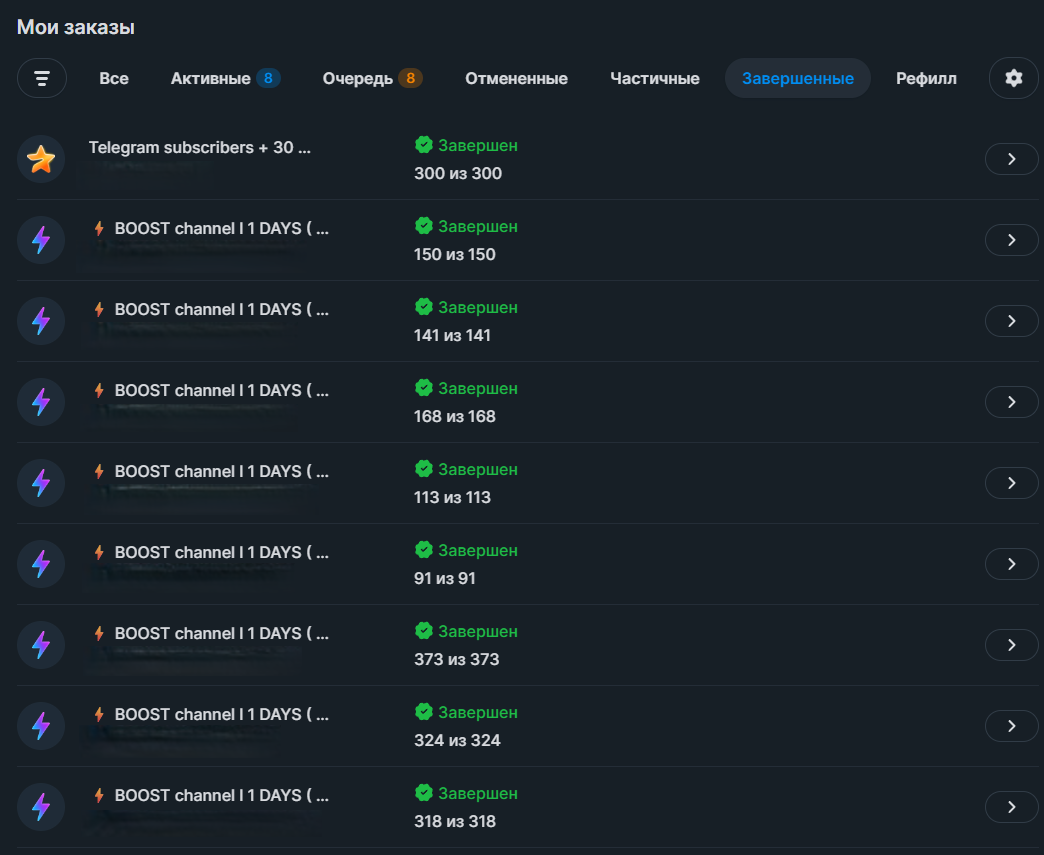Click the Мои заказы page heading
Image resolution: width=1044 pixels, height=855 pixels.
pyautogui.click(x=76, y=27)
